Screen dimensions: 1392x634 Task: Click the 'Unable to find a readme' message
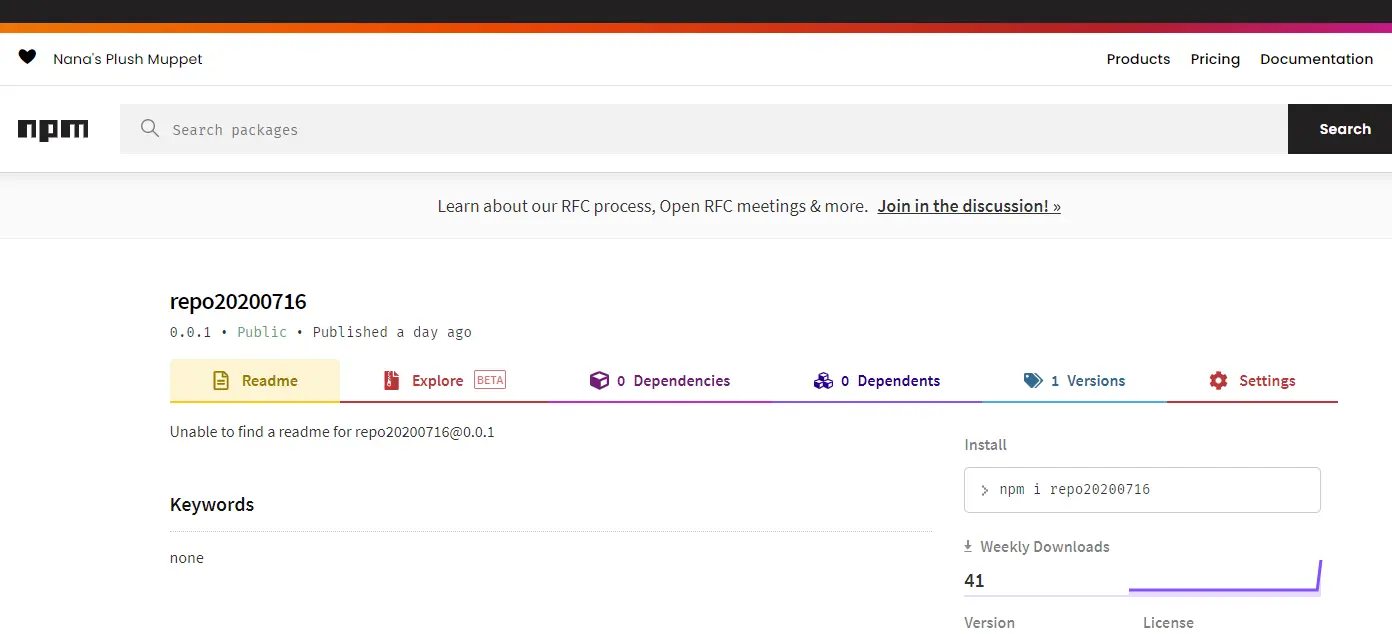(332, 432)
